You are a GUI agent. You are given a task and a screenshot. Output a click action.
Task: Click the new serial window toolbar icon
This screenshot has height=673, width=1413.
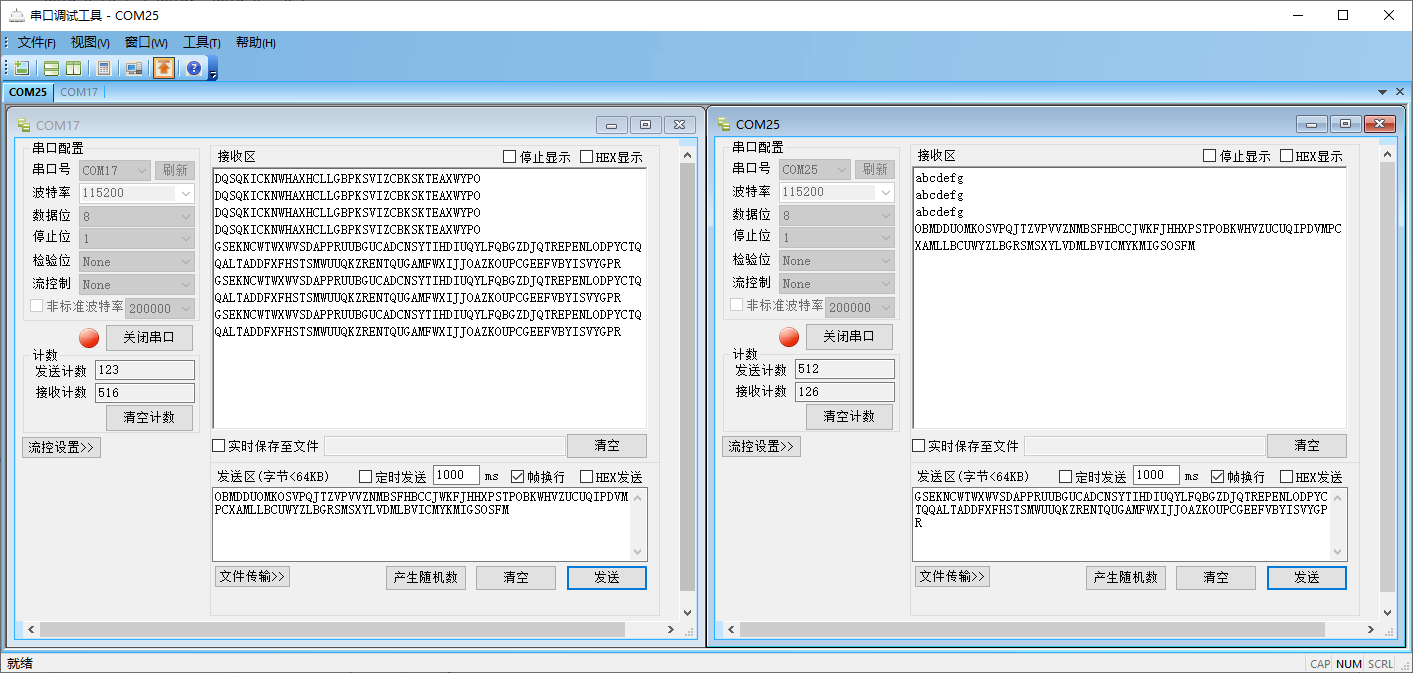click(21, 68)
